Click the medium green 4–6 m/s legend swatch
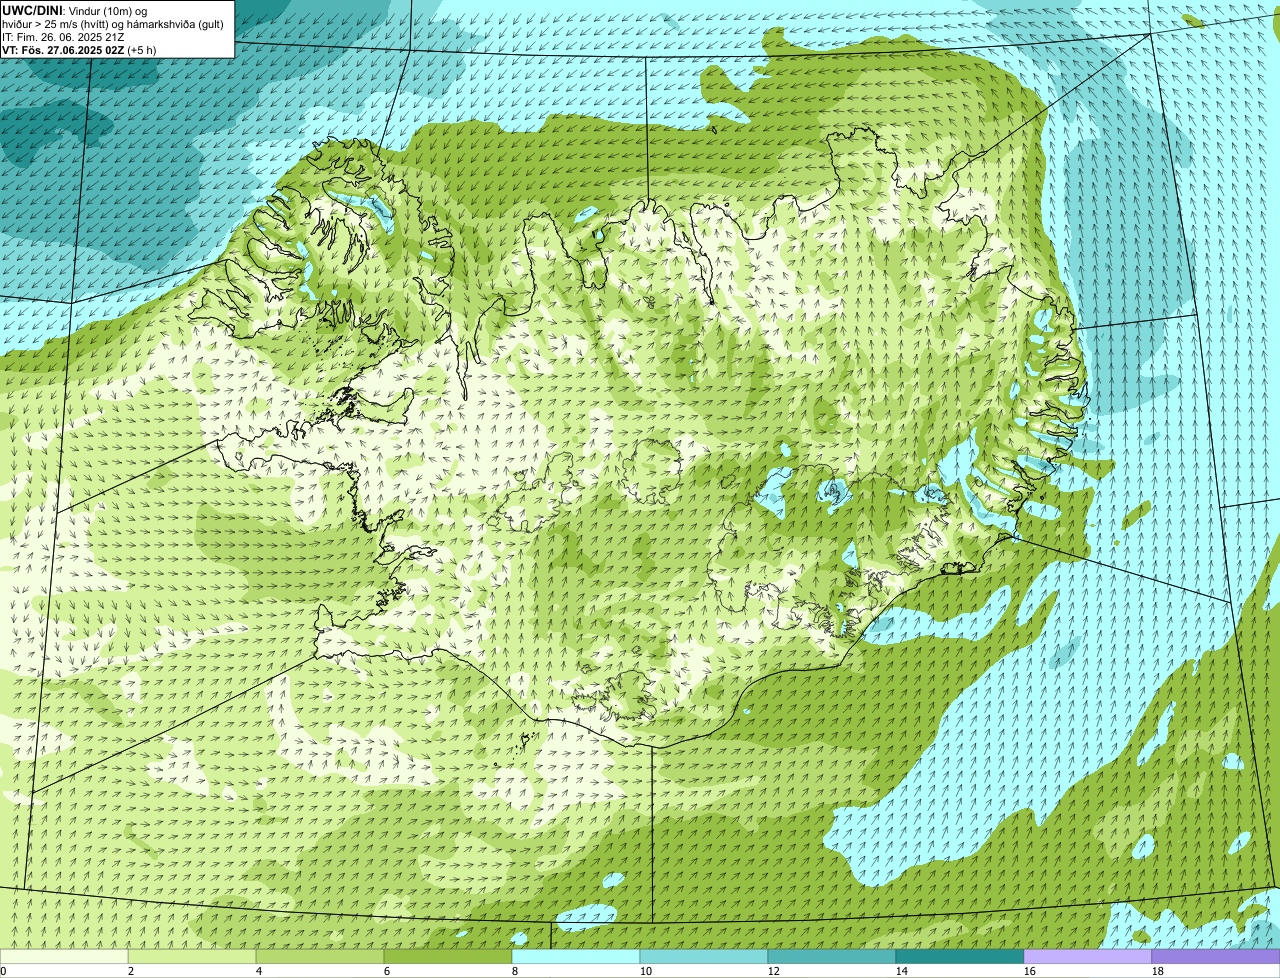1280x978 pixels. pos(320,956)
